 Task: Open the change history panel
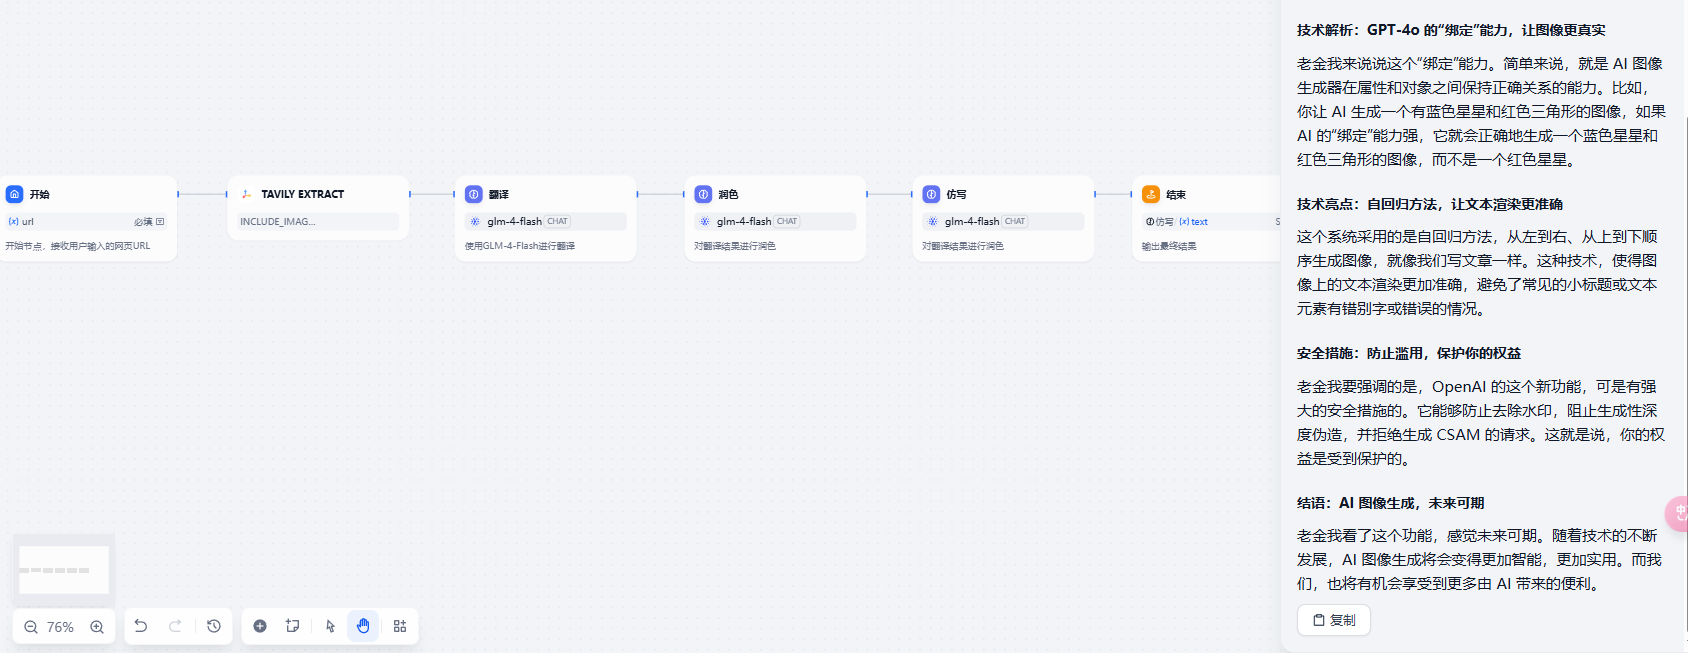point(214,626)
